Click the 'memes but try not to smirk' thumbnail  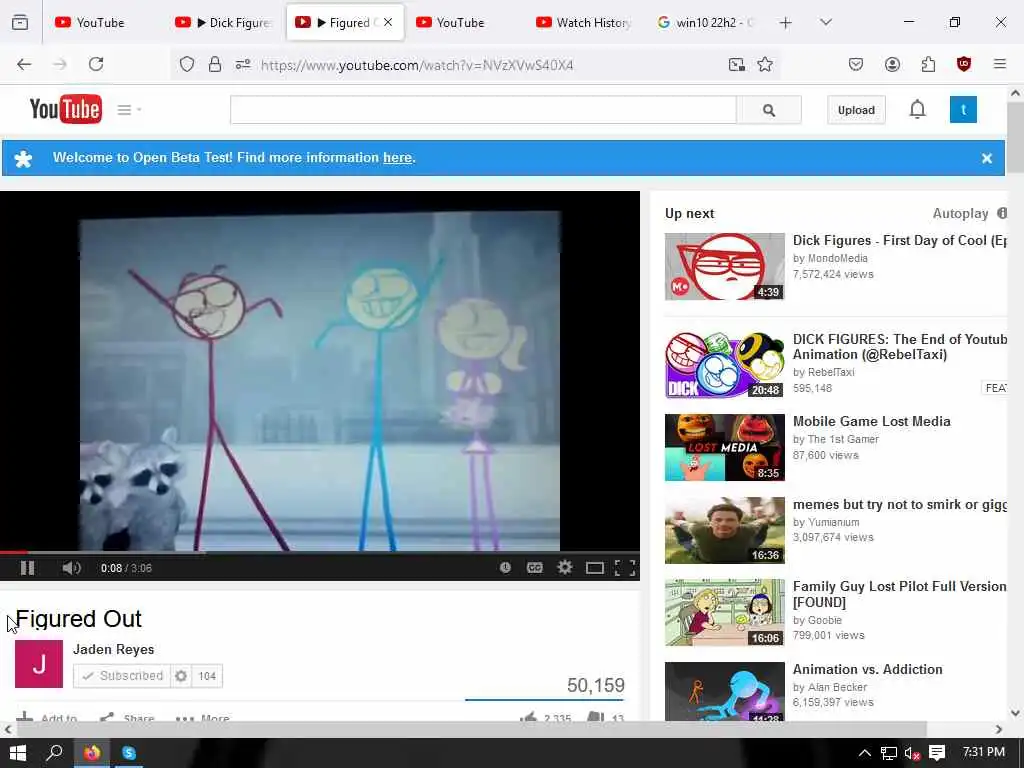click(725, 530)
